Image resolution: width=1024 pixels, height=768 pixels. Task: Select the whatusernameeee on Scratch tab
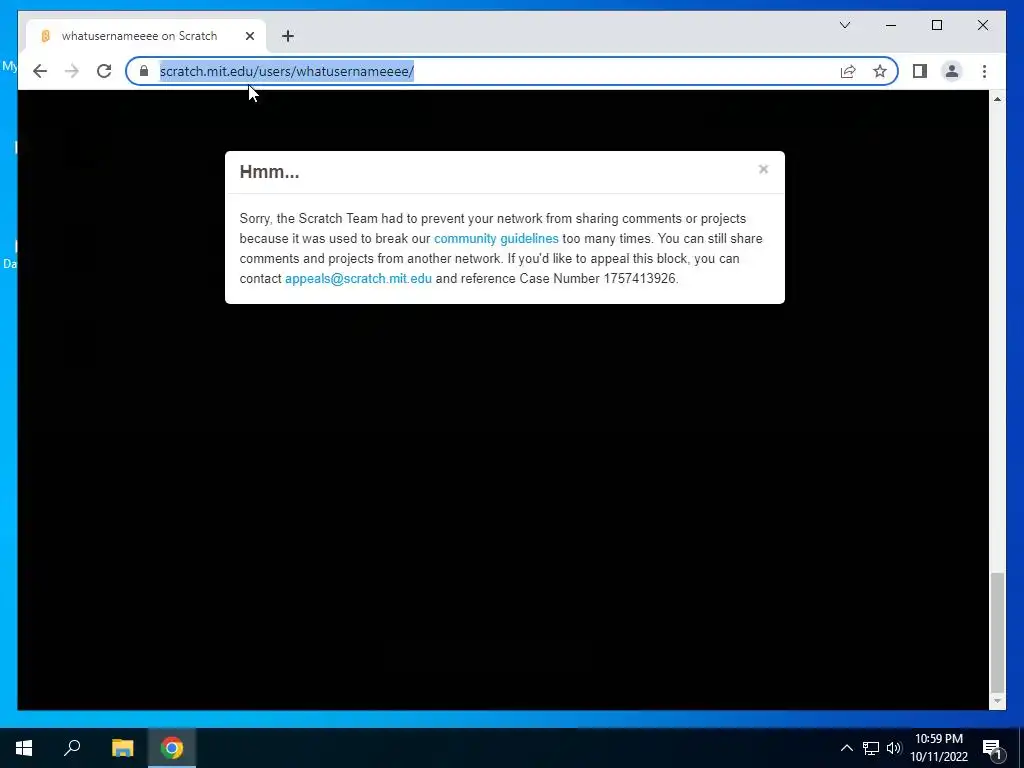tap(146, 36)
